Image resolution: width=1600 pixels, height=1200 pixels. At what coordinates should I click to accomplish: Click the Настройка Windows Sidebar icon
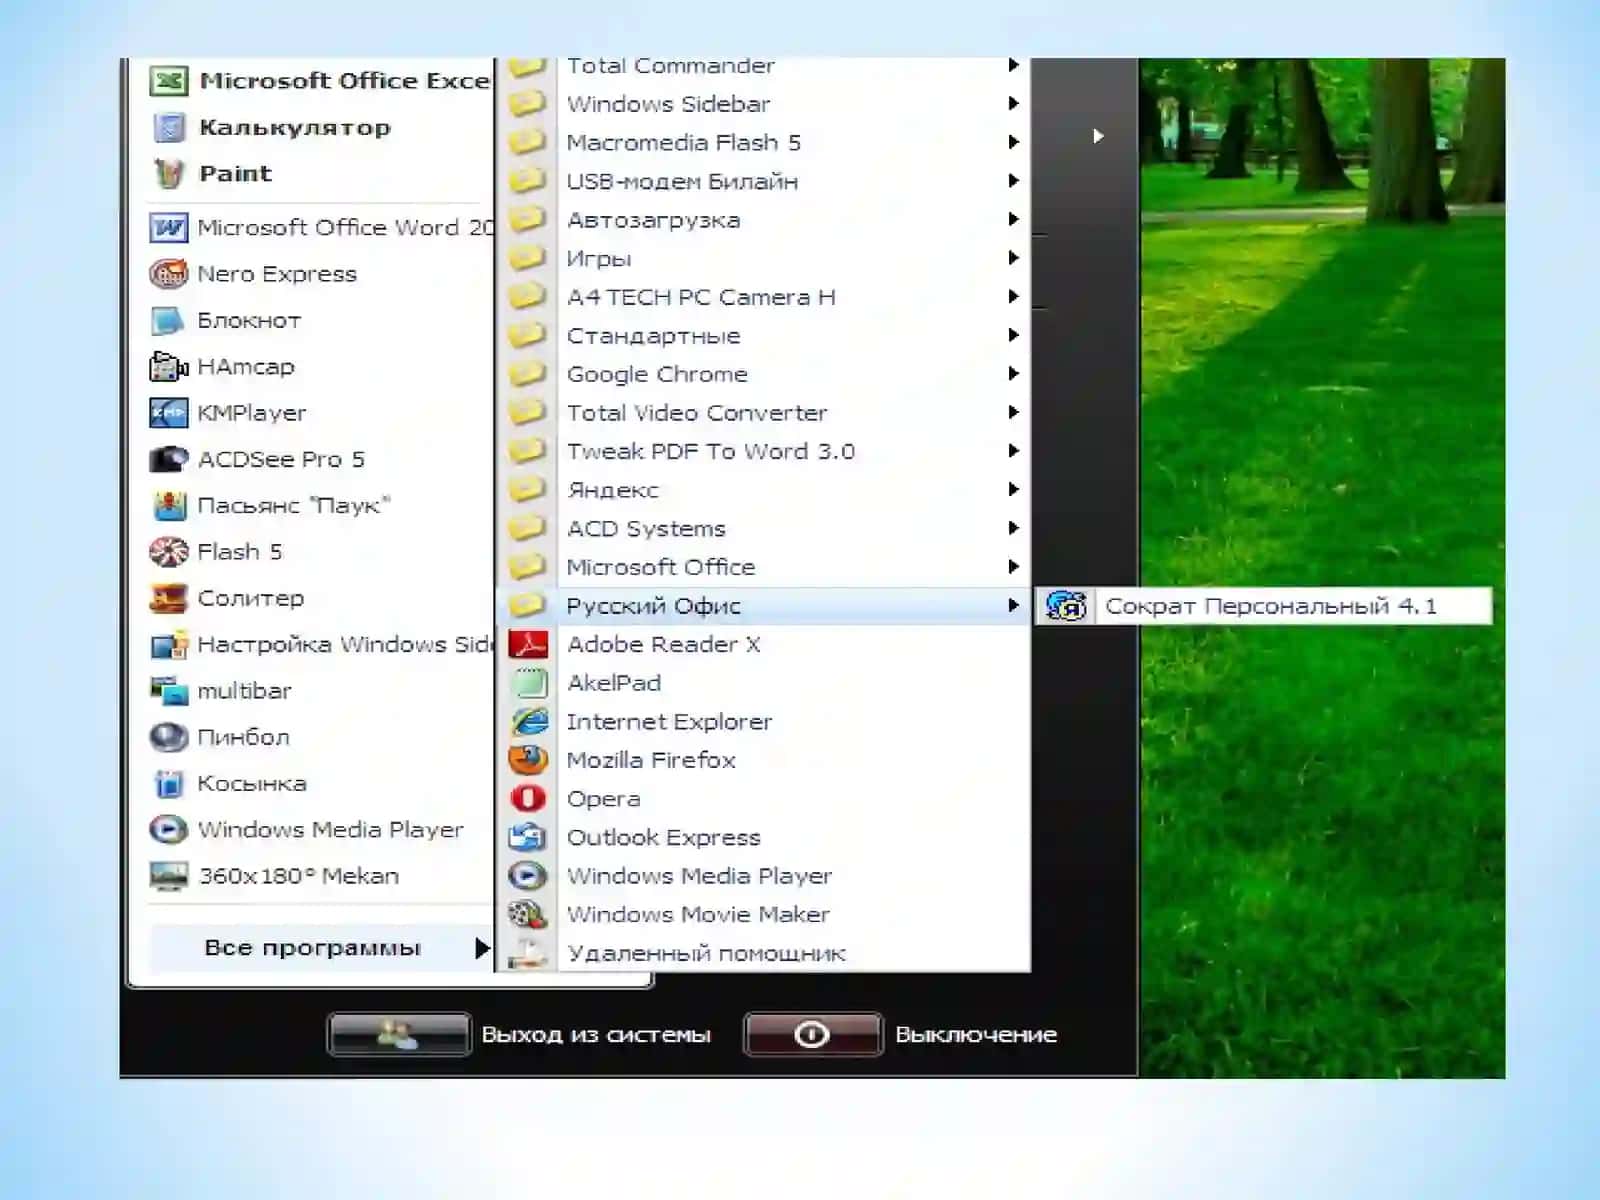tap(169, 644)
